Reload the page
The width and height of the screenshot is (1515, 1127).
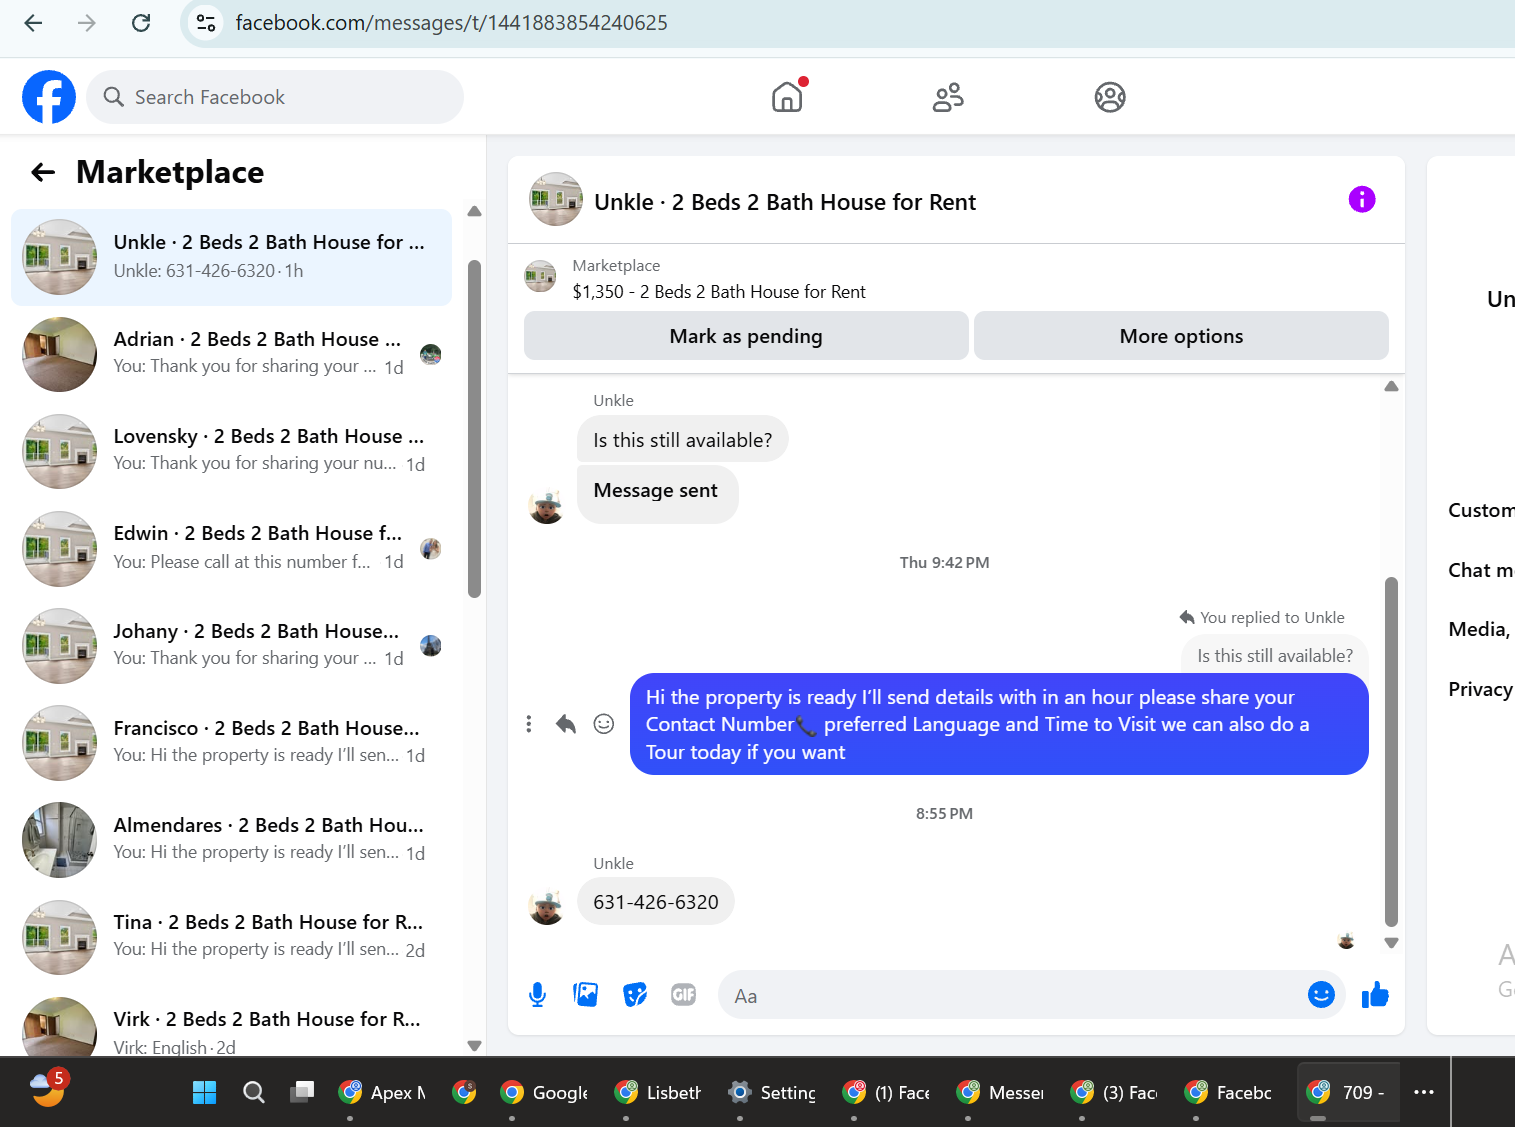tap(141, 23)
